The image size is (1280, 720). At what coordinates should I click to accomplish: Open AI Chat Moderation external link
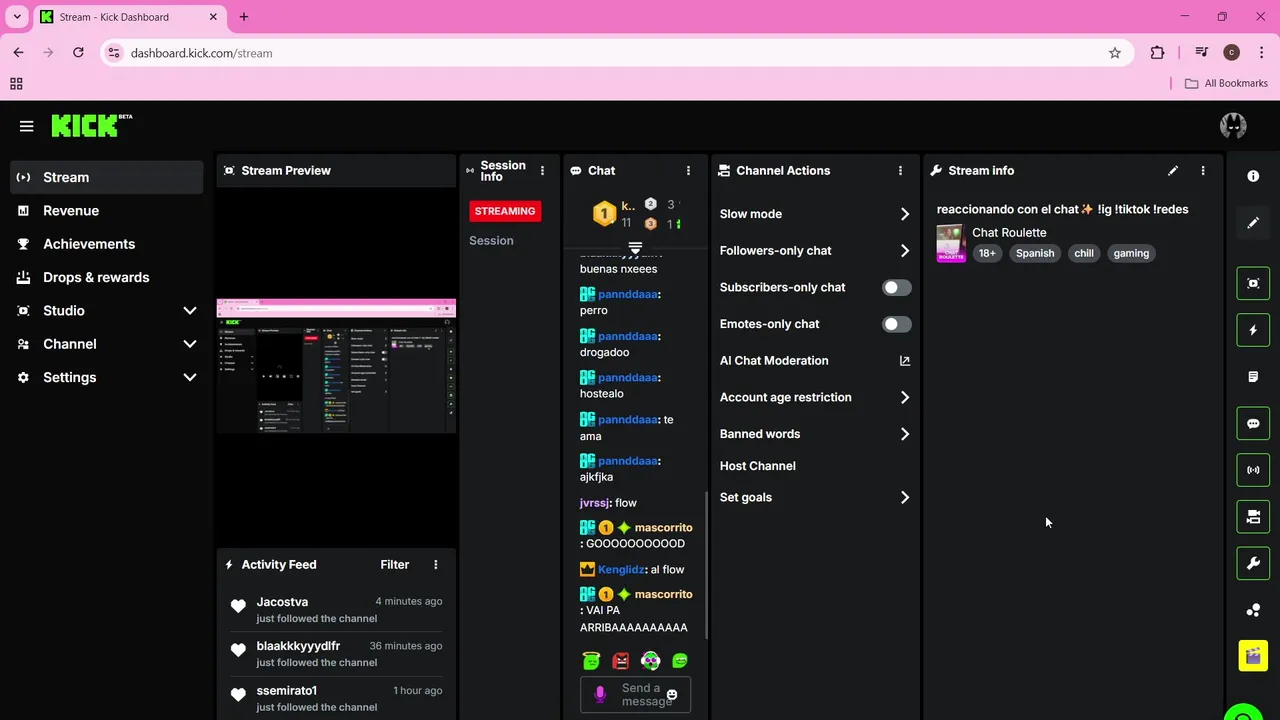coord(905,361)
